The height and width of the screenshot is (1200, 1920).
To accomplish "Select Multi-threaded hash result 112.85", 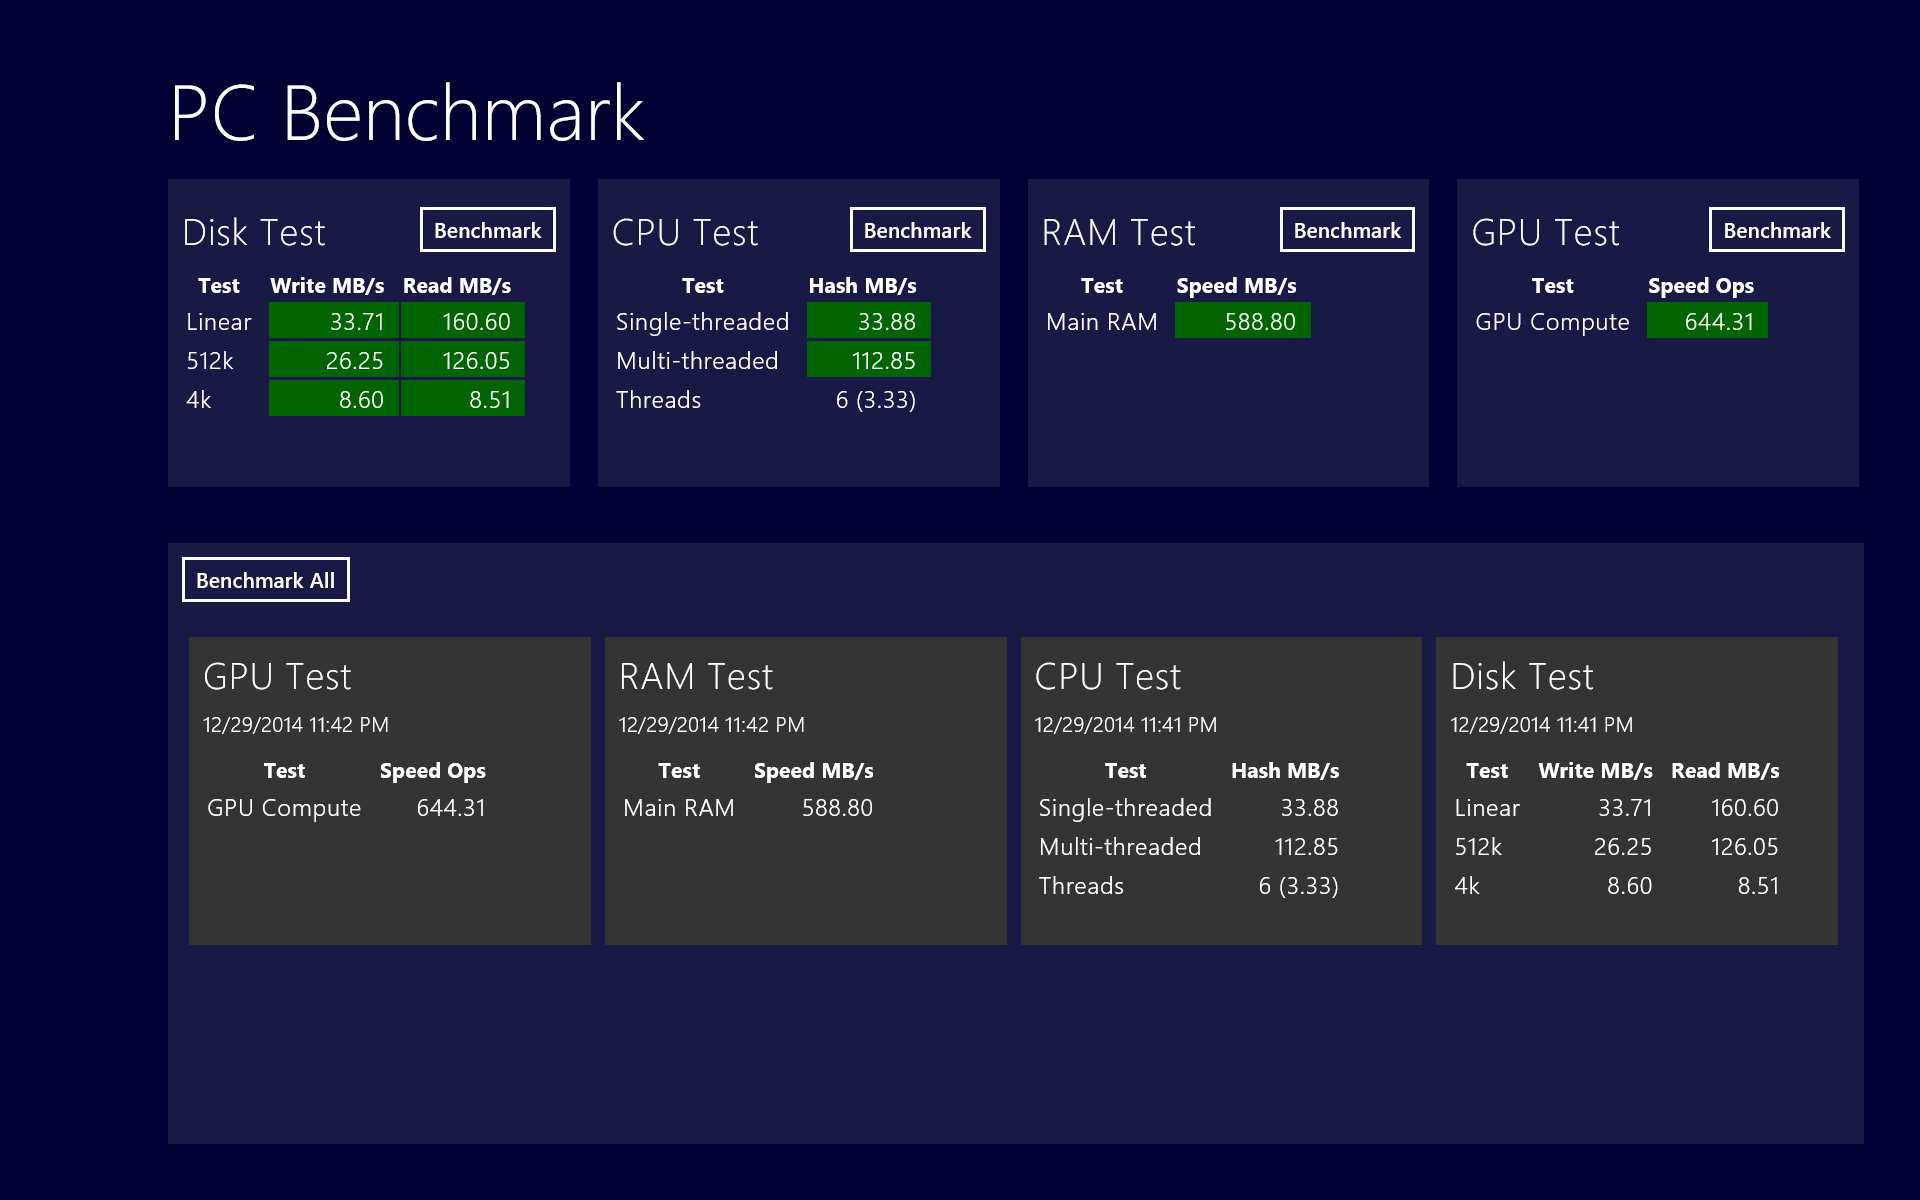I will tap(868, 360).
